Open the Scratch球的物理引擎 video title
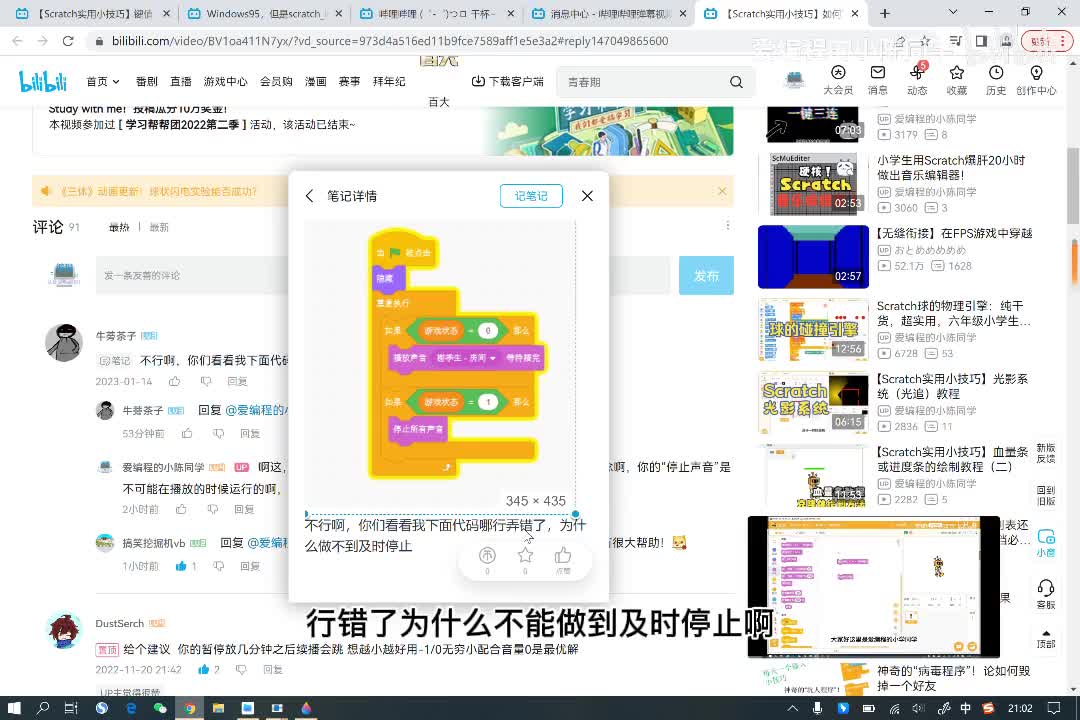 954,313
